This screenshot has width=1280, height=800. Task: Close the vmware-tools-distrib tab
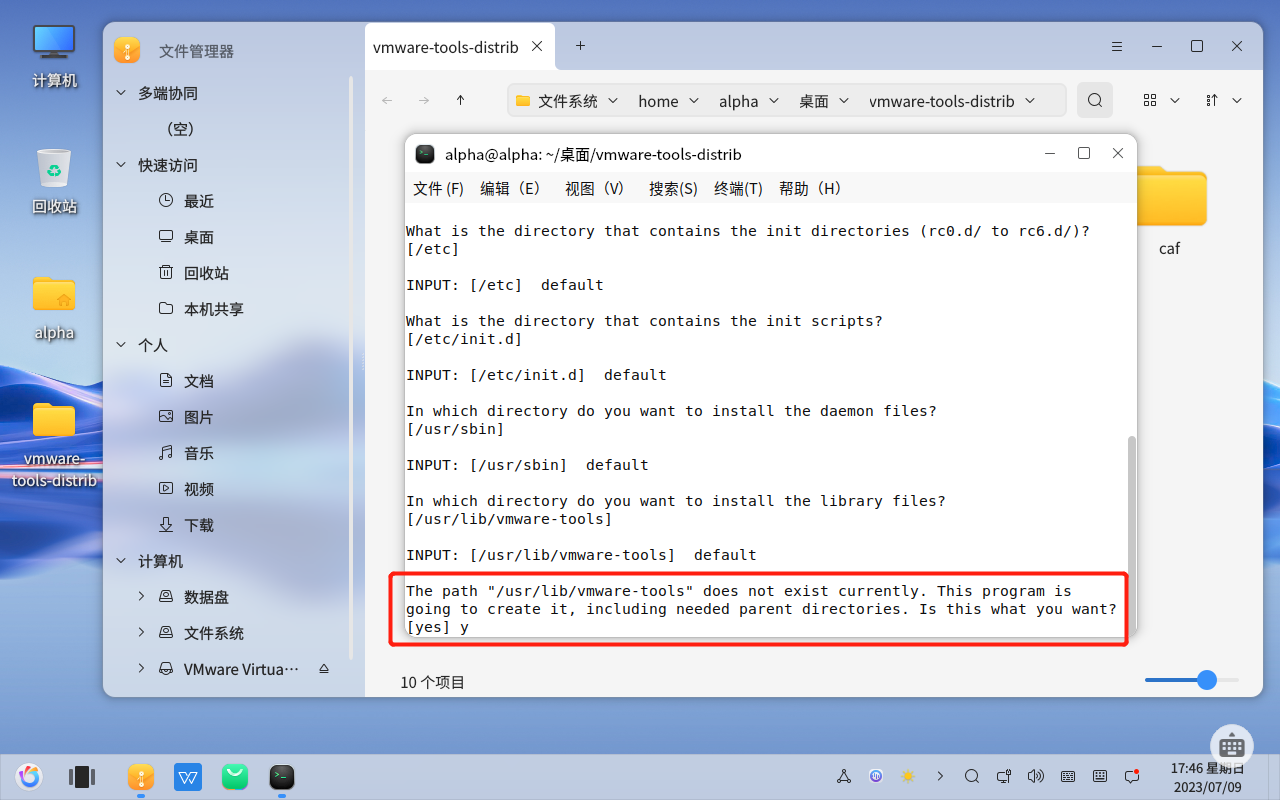coord(537,46)
